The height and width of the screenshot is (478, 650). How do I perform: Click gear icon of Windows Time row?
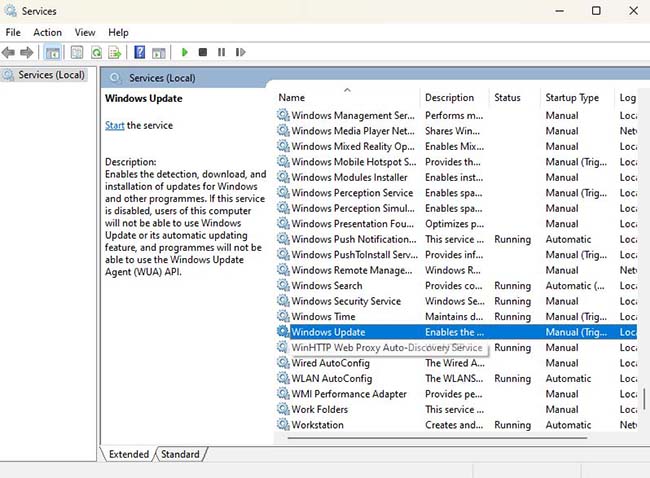point(283,316)
